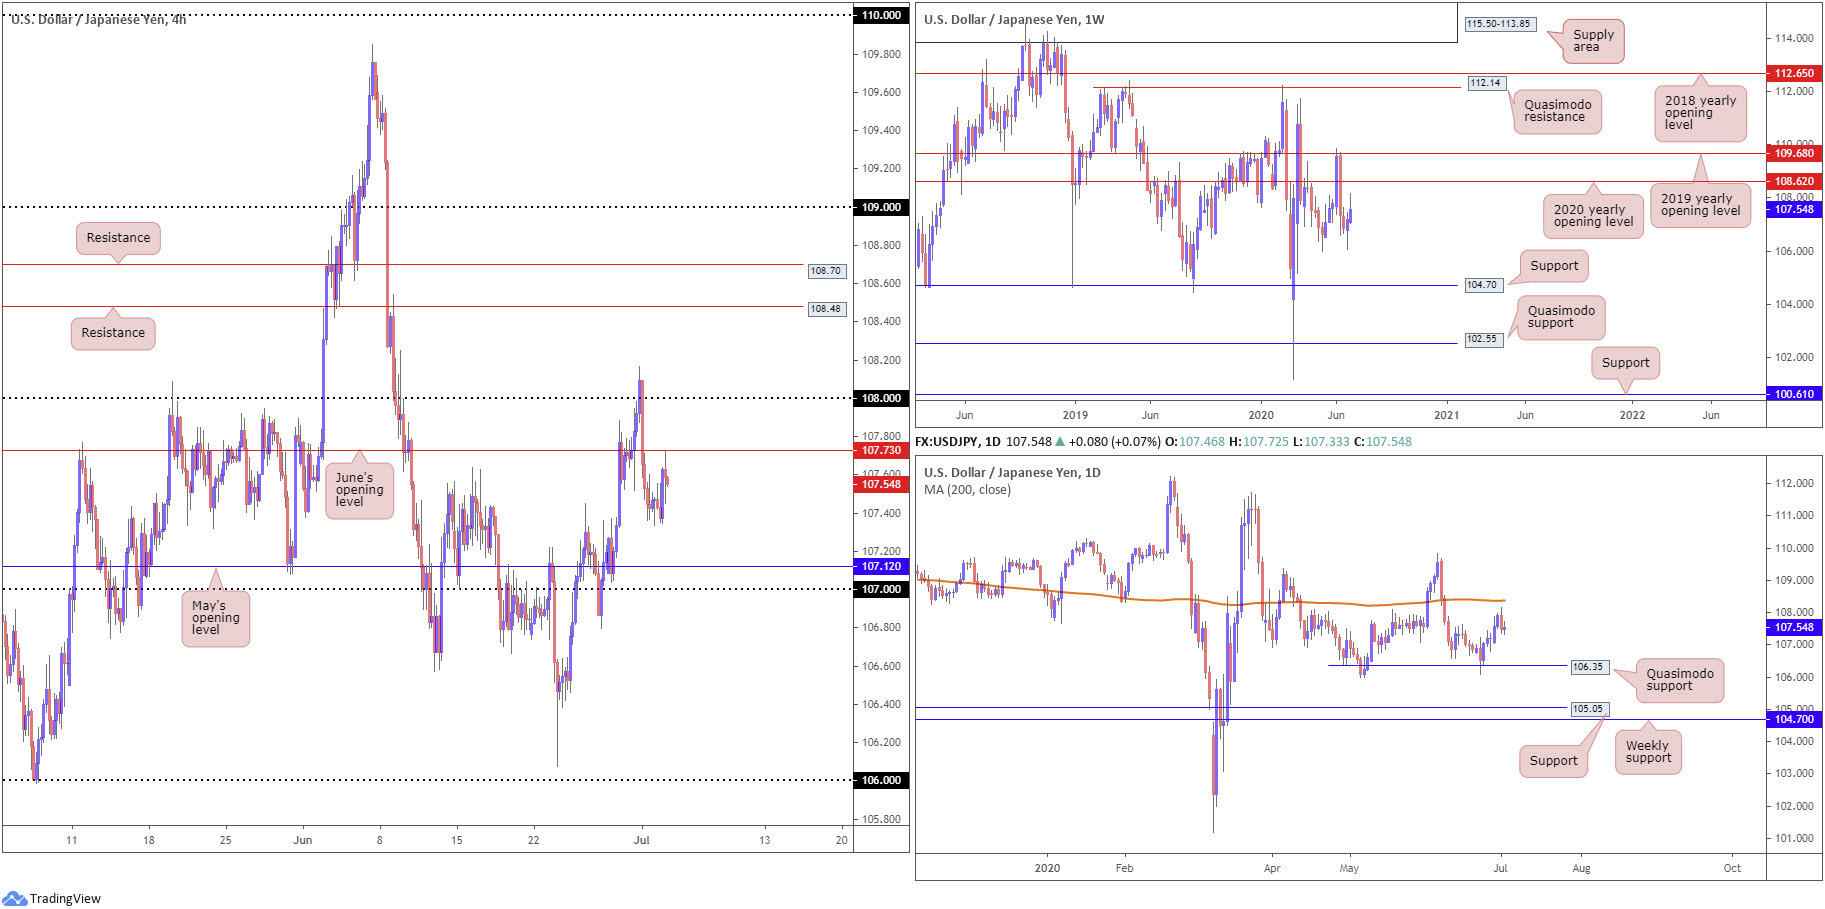The width and height of the screenshot is (1825, 909).
Task: Click the 106.35 Quasimodo support tag
Action: click(x=1587, y=667)
